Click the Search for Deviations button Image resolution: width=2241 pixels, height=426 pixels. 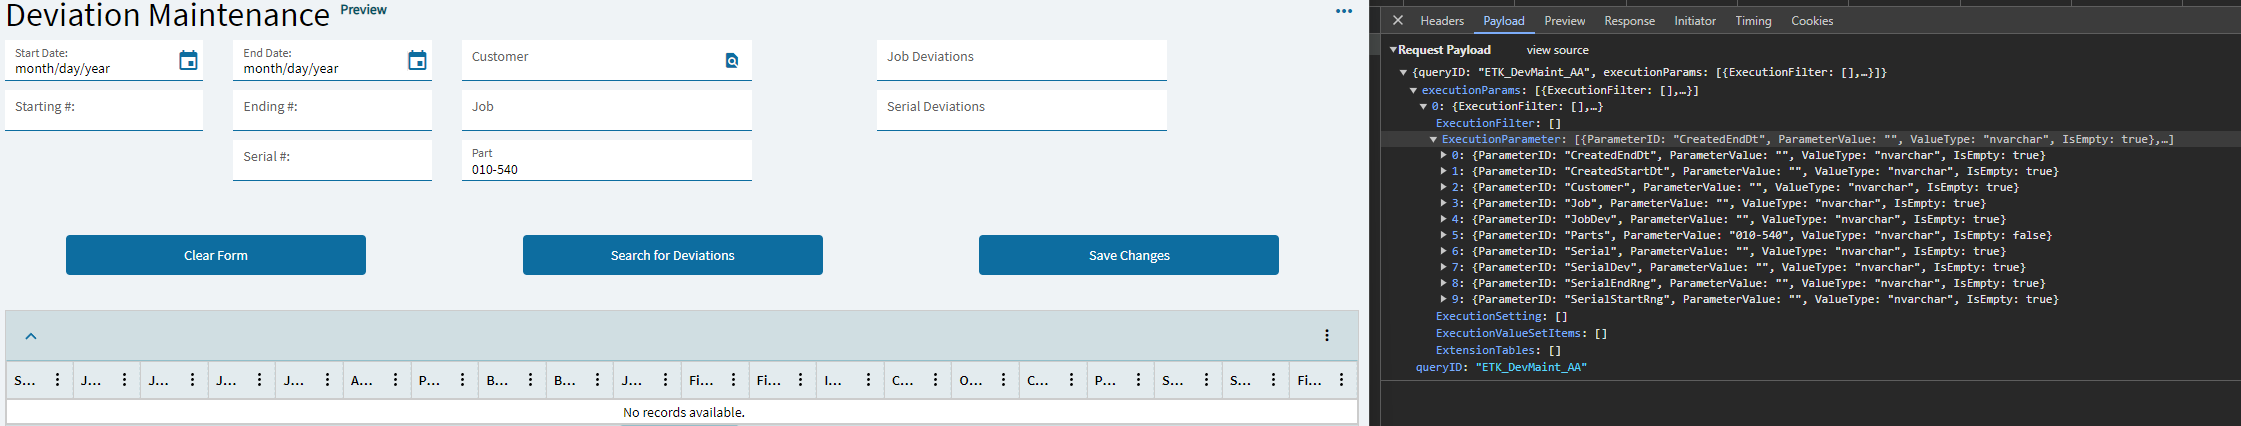(672, 255)
